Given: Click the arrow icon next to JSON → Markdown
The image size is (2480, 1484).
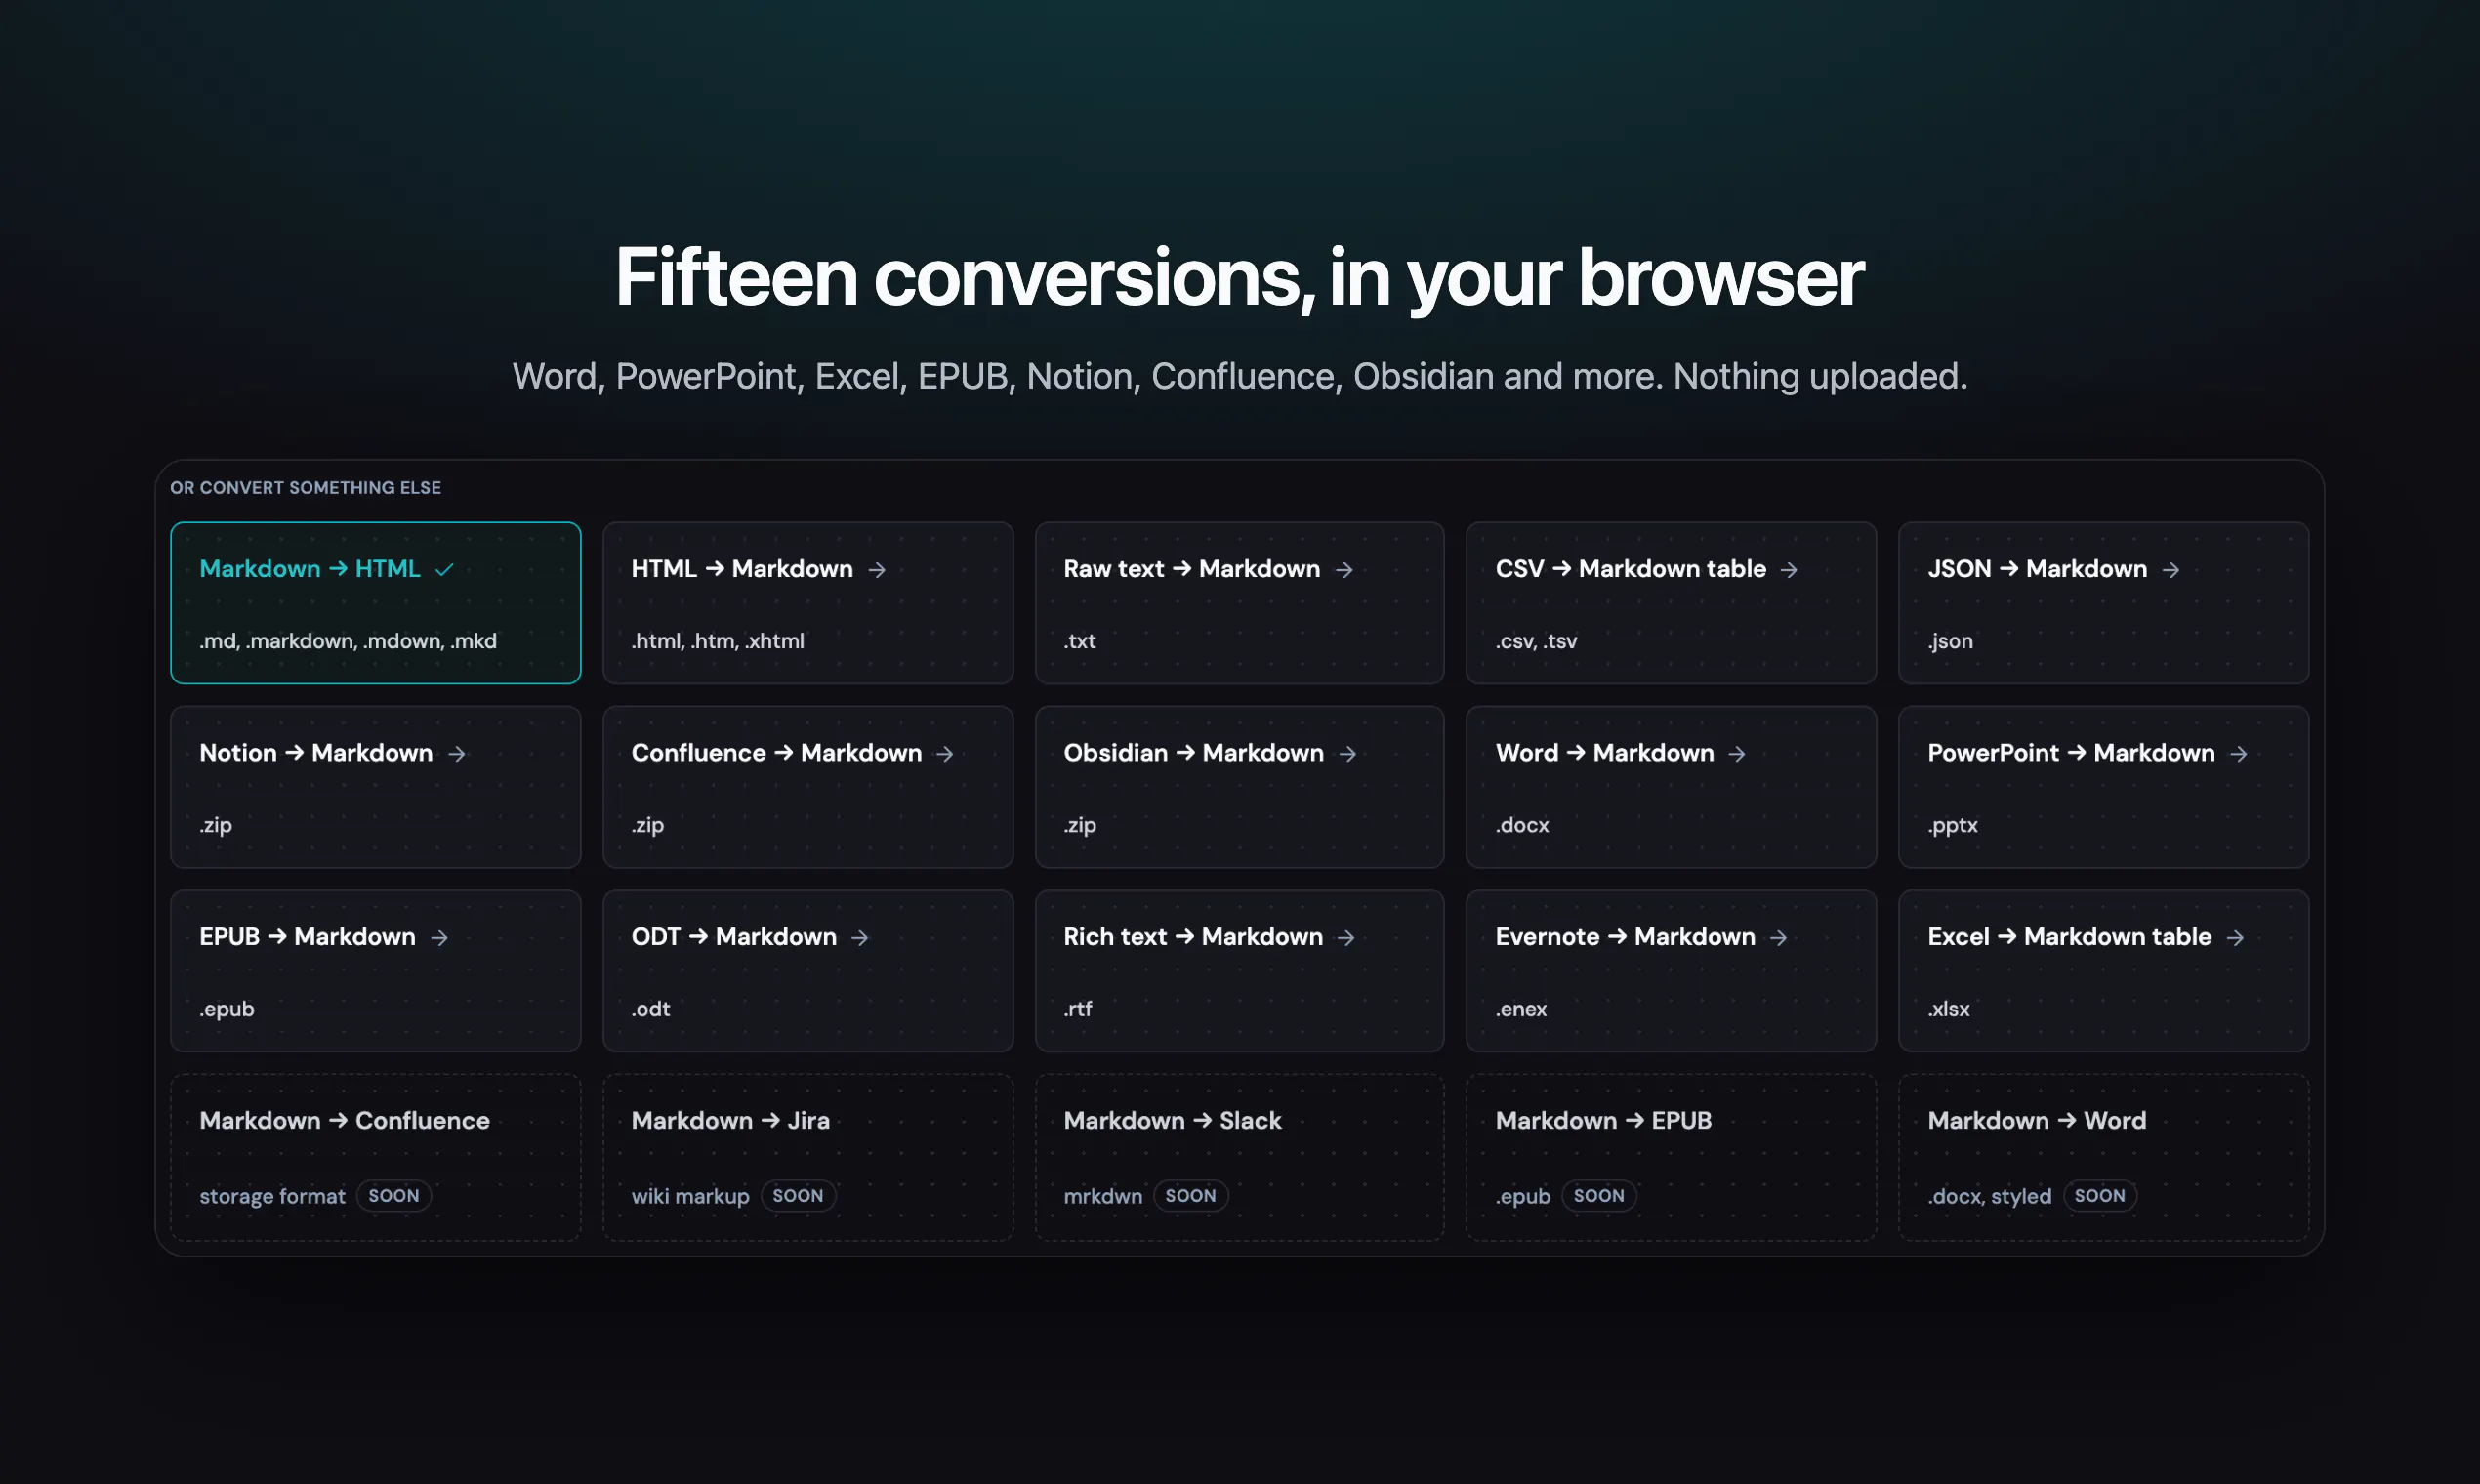Looking at the screenshot, I should [x=2170, y=569].
